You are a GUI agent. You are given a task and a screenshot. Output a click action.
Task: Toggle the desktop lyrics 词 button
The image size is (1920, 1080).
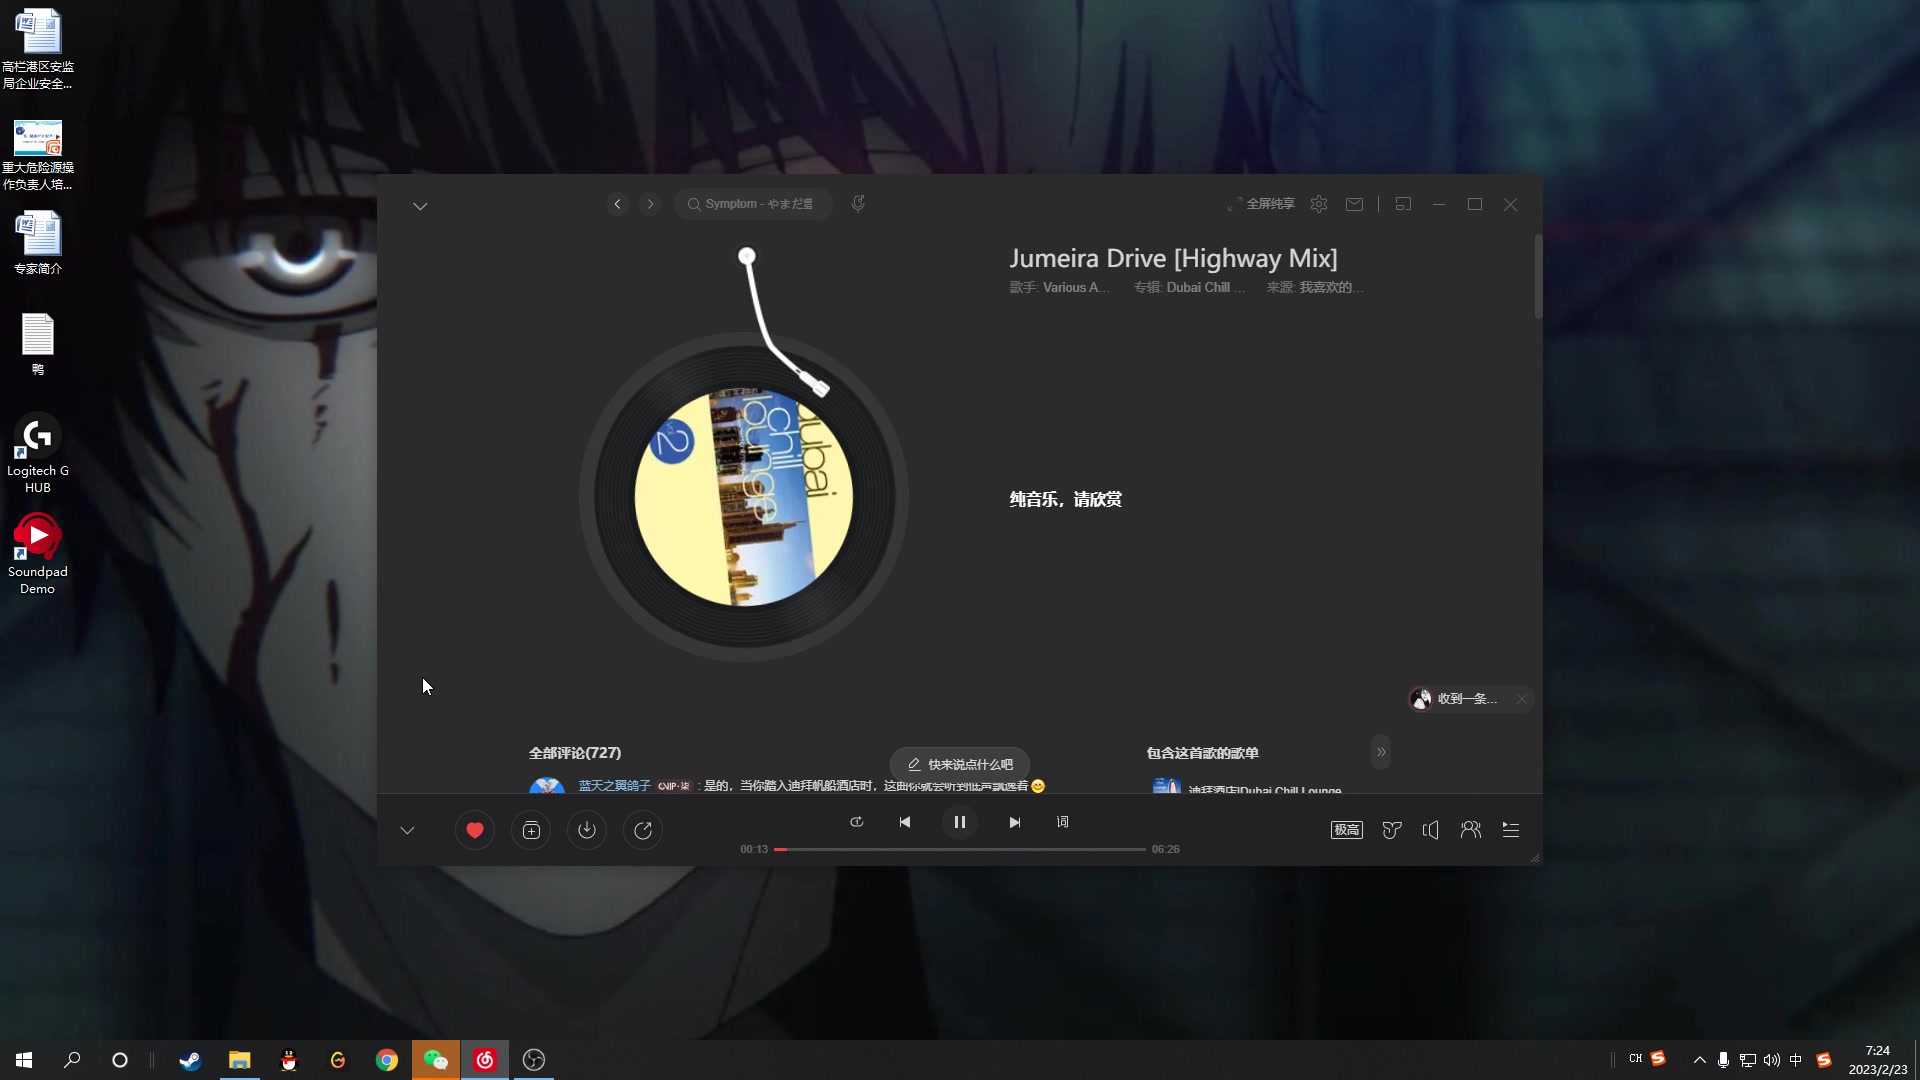(1063, 822)
